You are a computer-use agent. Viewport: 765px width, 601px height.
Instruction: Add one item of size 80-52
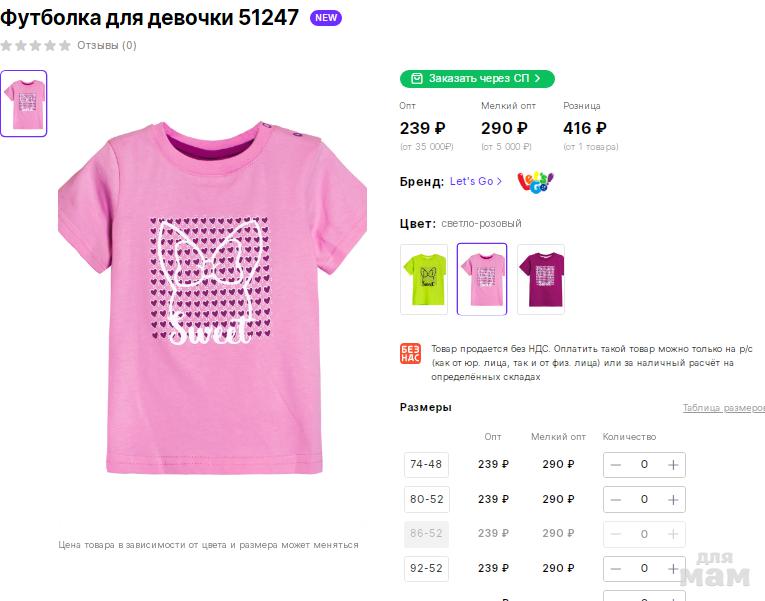pyautogui.click(x=673, y=500)
